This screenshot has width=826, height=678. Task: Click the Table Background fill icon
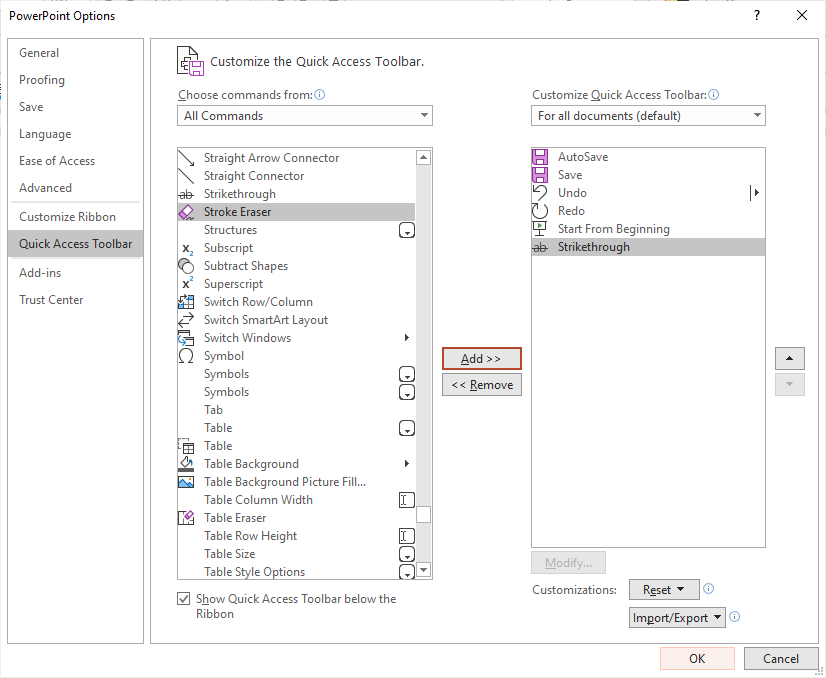tap(186, 464)
